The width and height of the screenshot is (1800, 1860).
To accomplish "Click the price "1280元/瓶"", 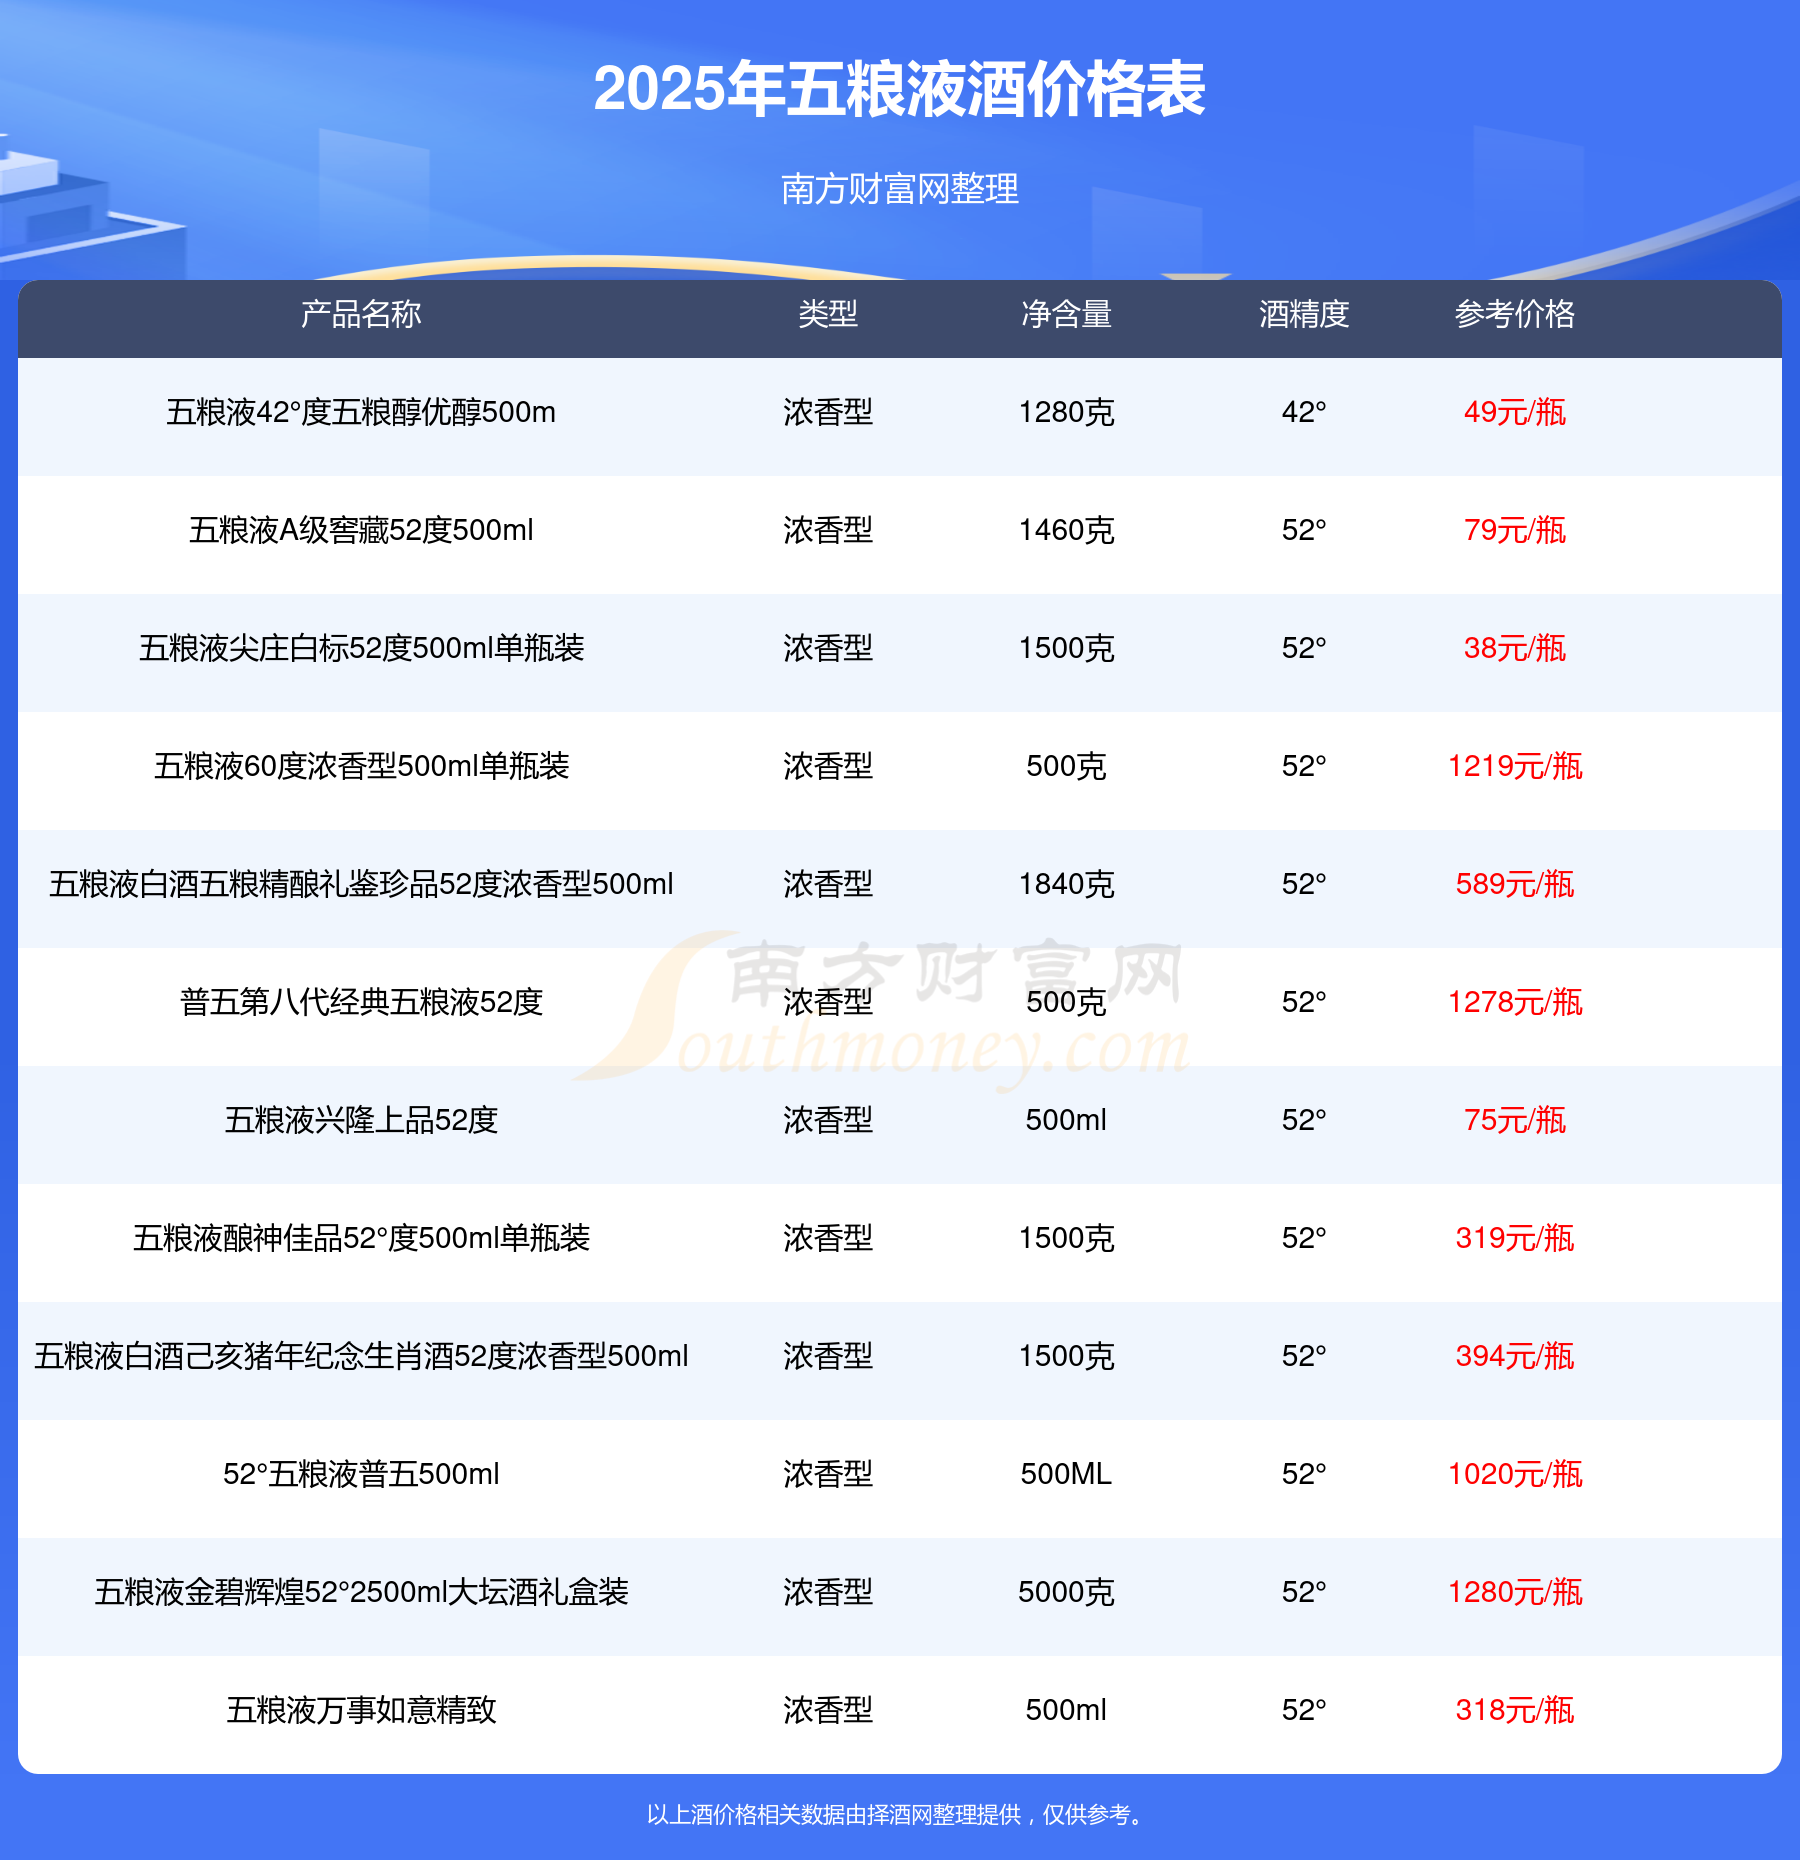I will pos(1515,1592).
